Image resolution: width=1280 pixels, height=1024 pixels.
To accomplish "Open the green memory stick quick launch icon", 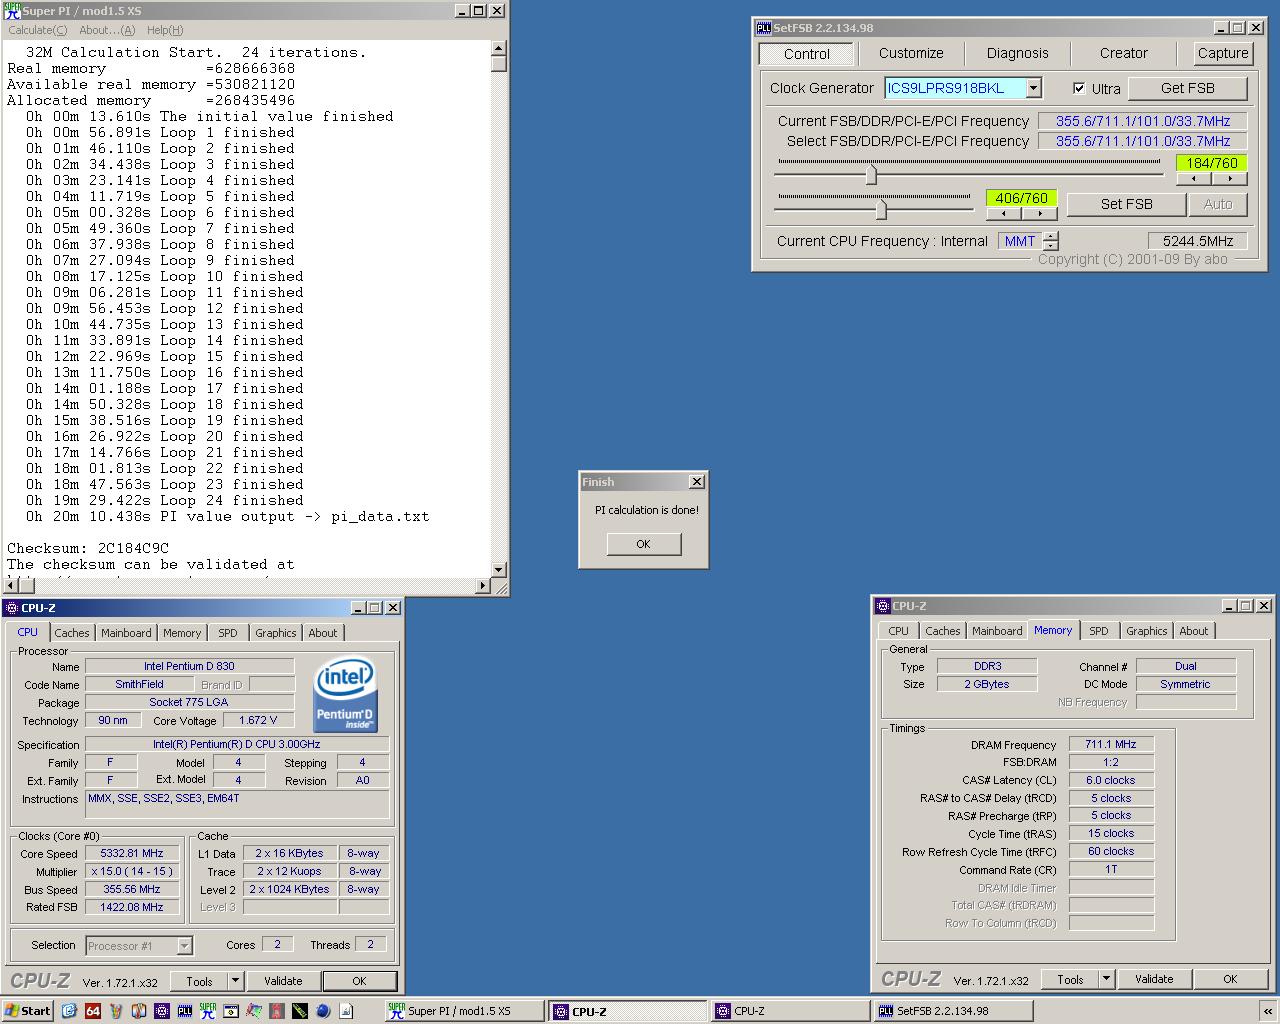I will pyautogui.click(x=300, y=1011).
